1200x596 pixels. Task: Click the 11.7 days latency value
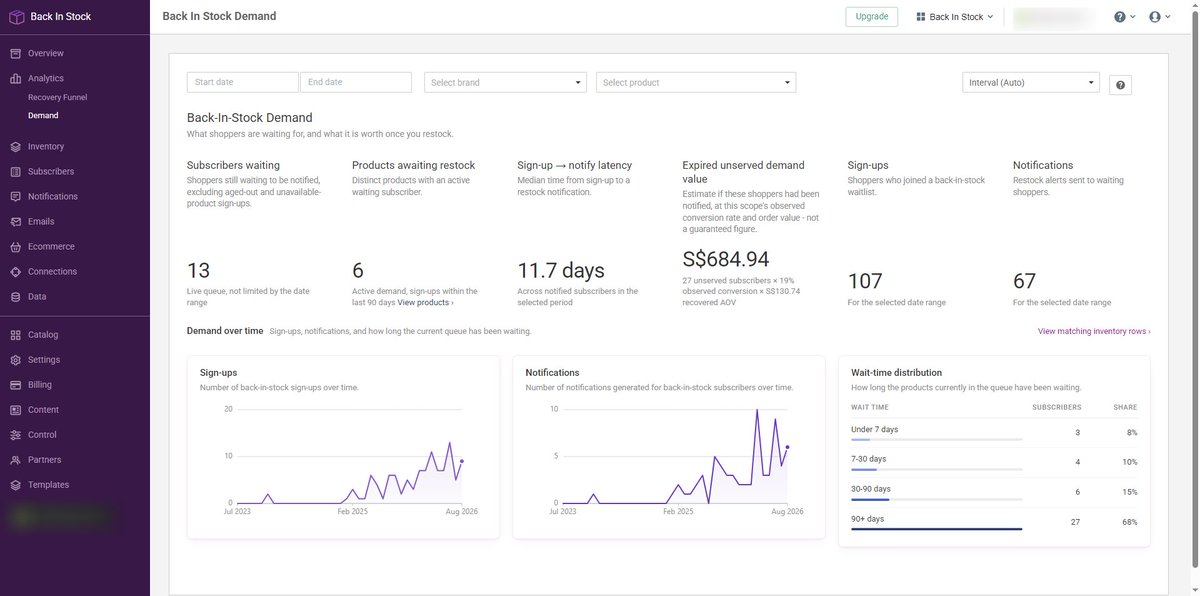(561, 270)
